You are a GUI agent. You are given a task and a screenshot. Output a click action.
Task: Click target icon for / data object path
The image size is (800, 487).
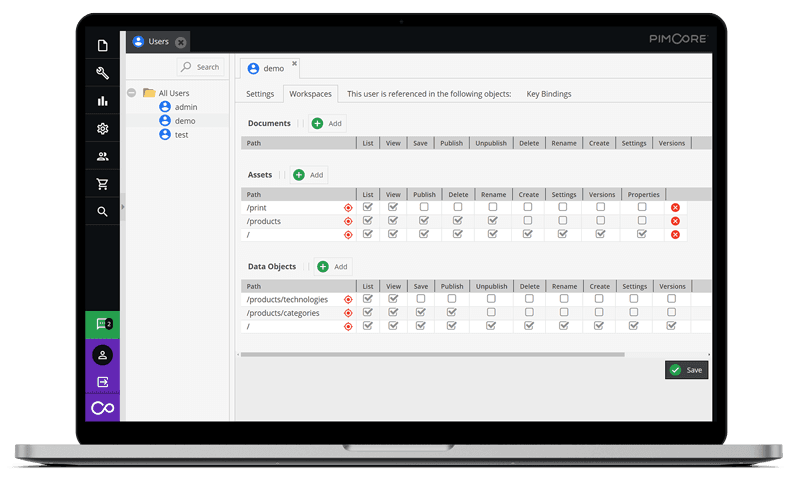pyautogui.click(x=348, y=326)
